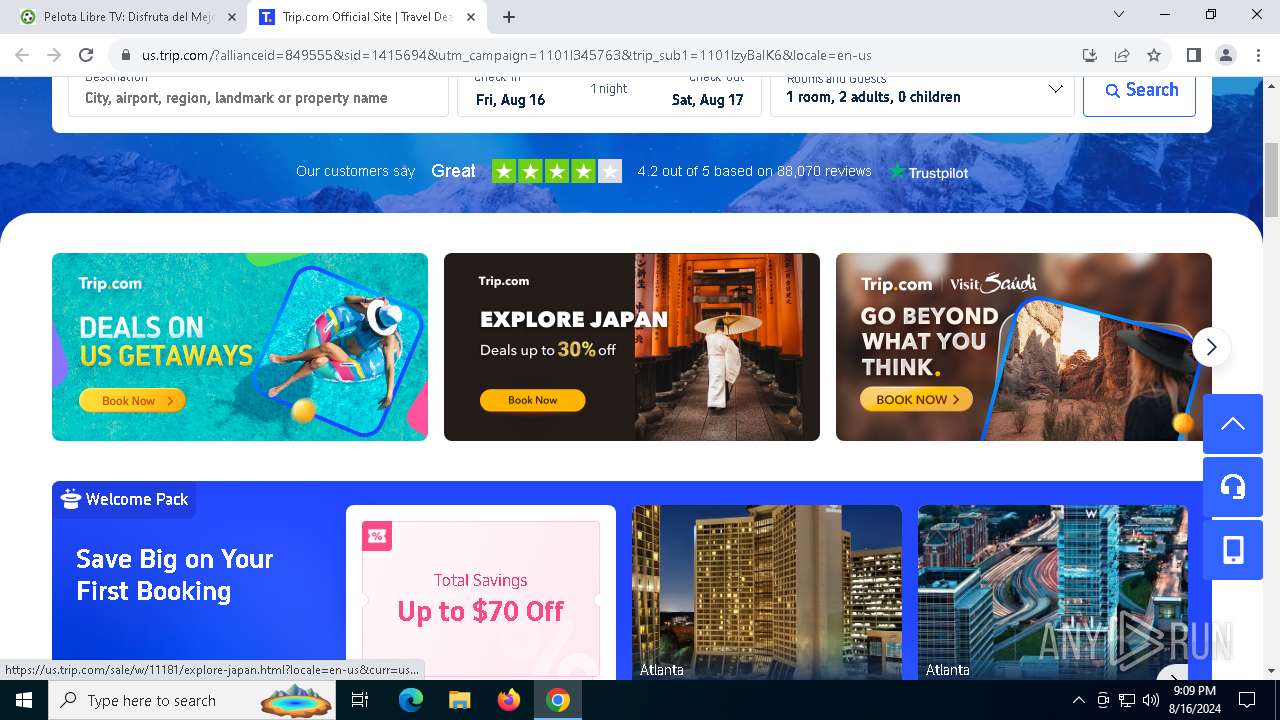Open Visit Saudi banner
The width and height of the screenshot is (1280, 720).
tap(1024, 347)
